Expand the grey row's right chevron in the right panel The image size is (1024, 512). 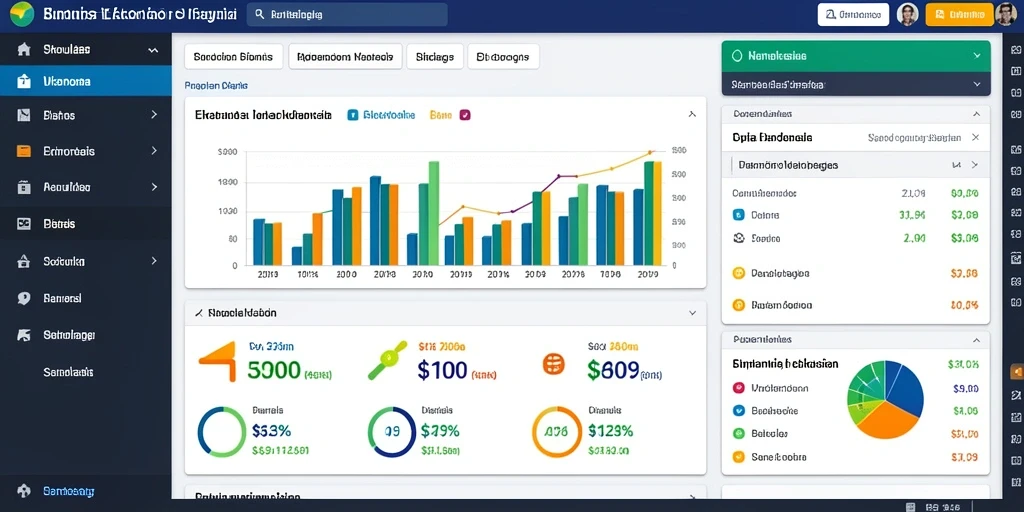[975, 165]
